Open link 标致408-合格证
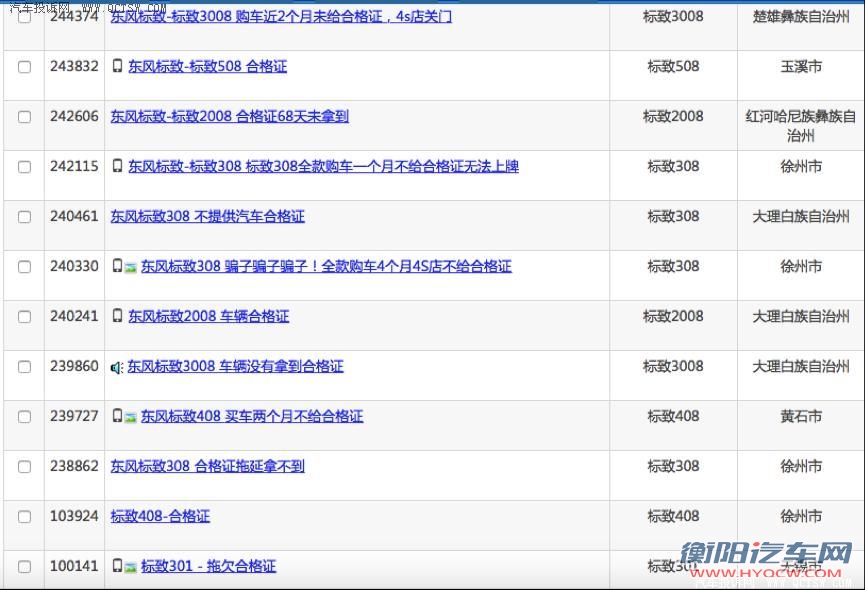Viewport: 865px width, 590px height. pos(160,517)
